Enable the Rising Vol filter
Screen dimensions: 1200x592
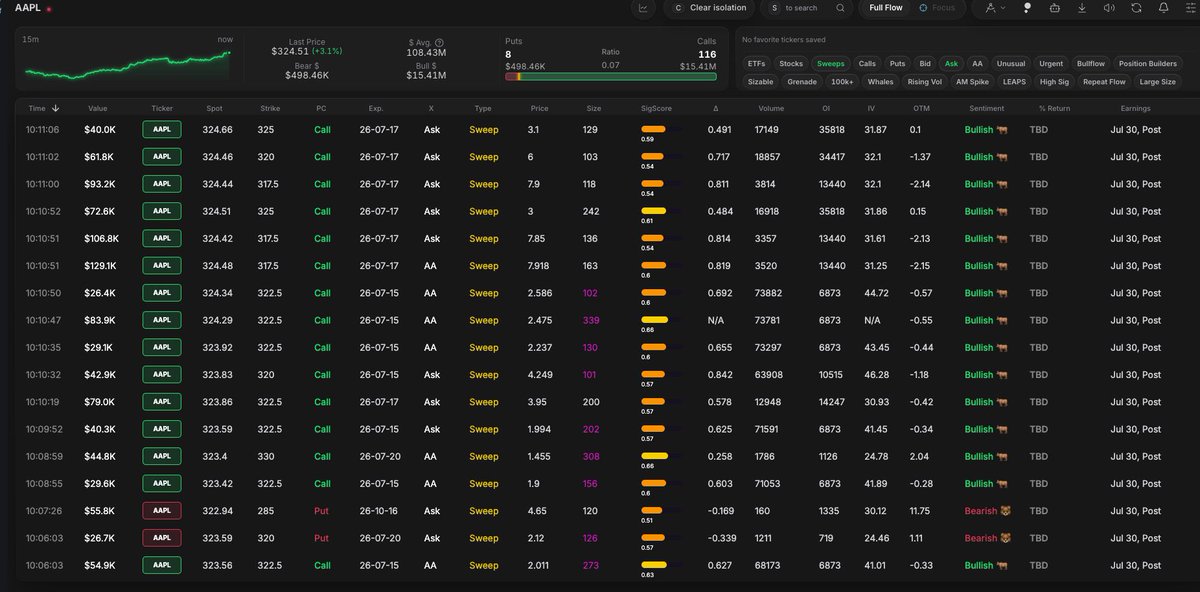click(925, 82)
